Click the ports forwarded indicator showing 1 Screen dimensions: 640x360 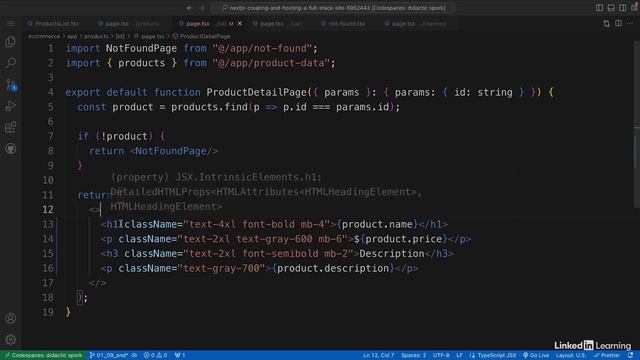(180, 356)
